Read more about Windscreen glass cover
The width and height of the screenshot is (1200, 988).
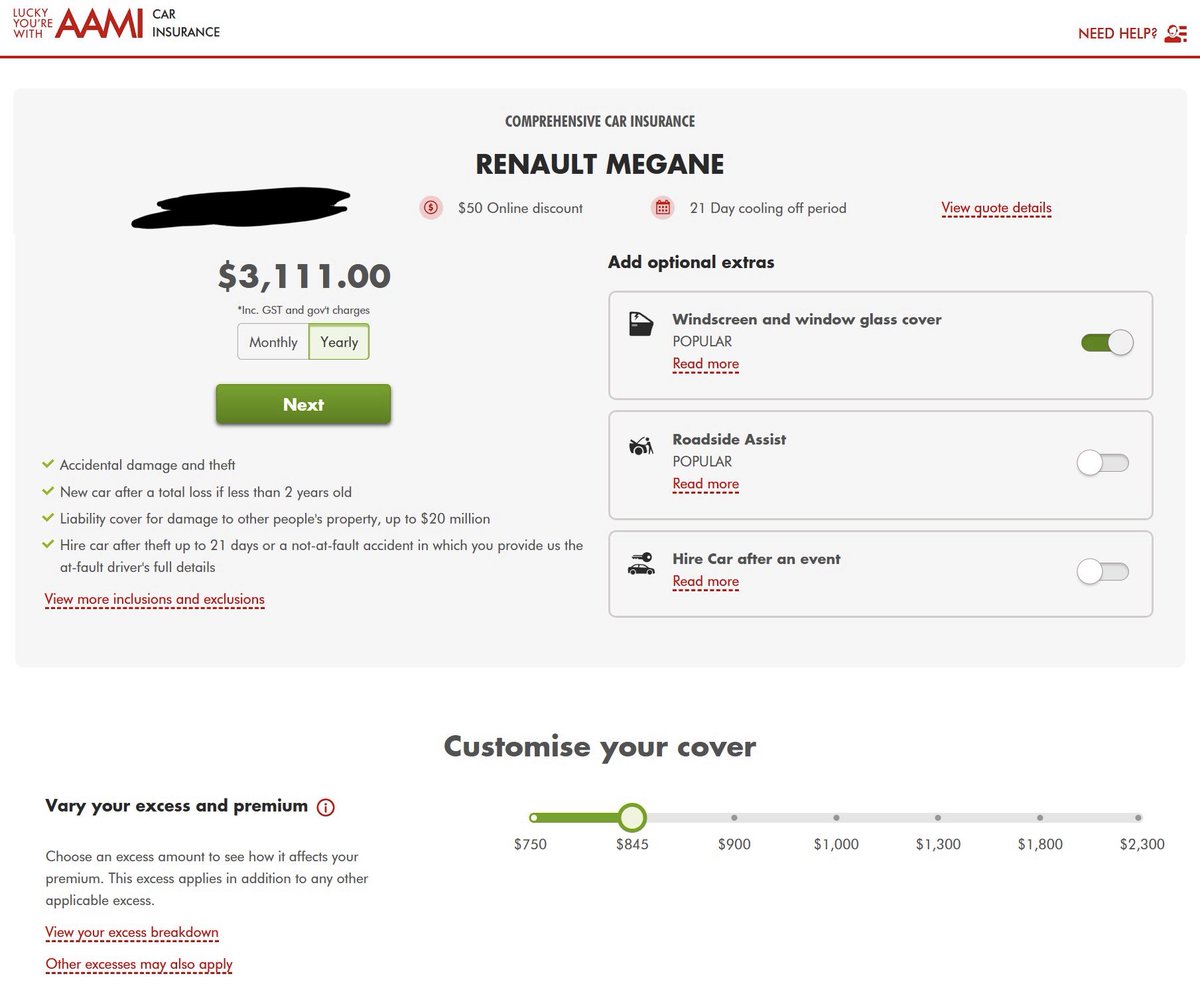point(705,364)
